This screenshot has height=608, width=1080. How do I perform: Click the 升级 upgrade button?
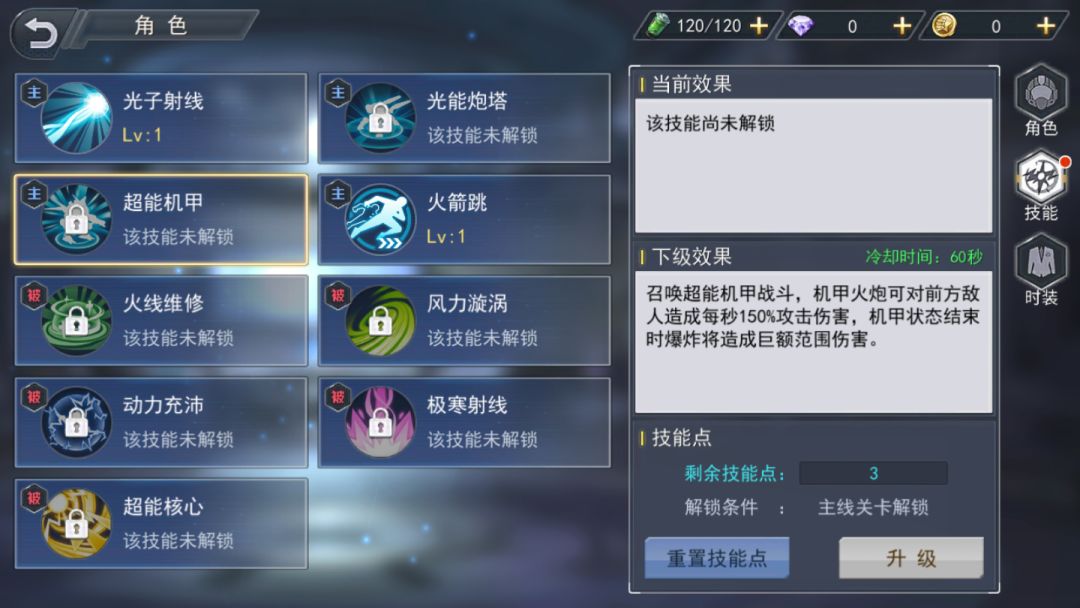911,558
